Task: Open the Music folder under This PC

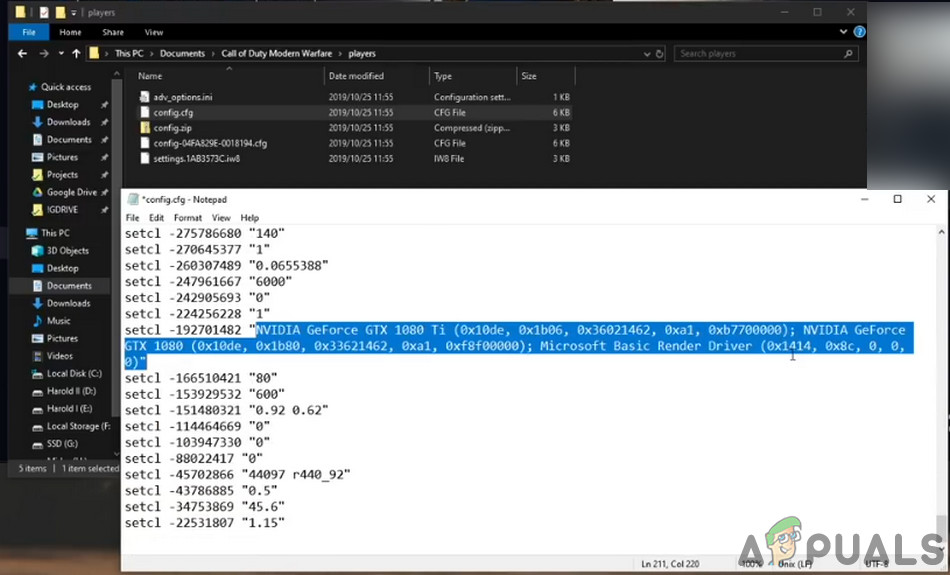Action: tap(58, 321)
